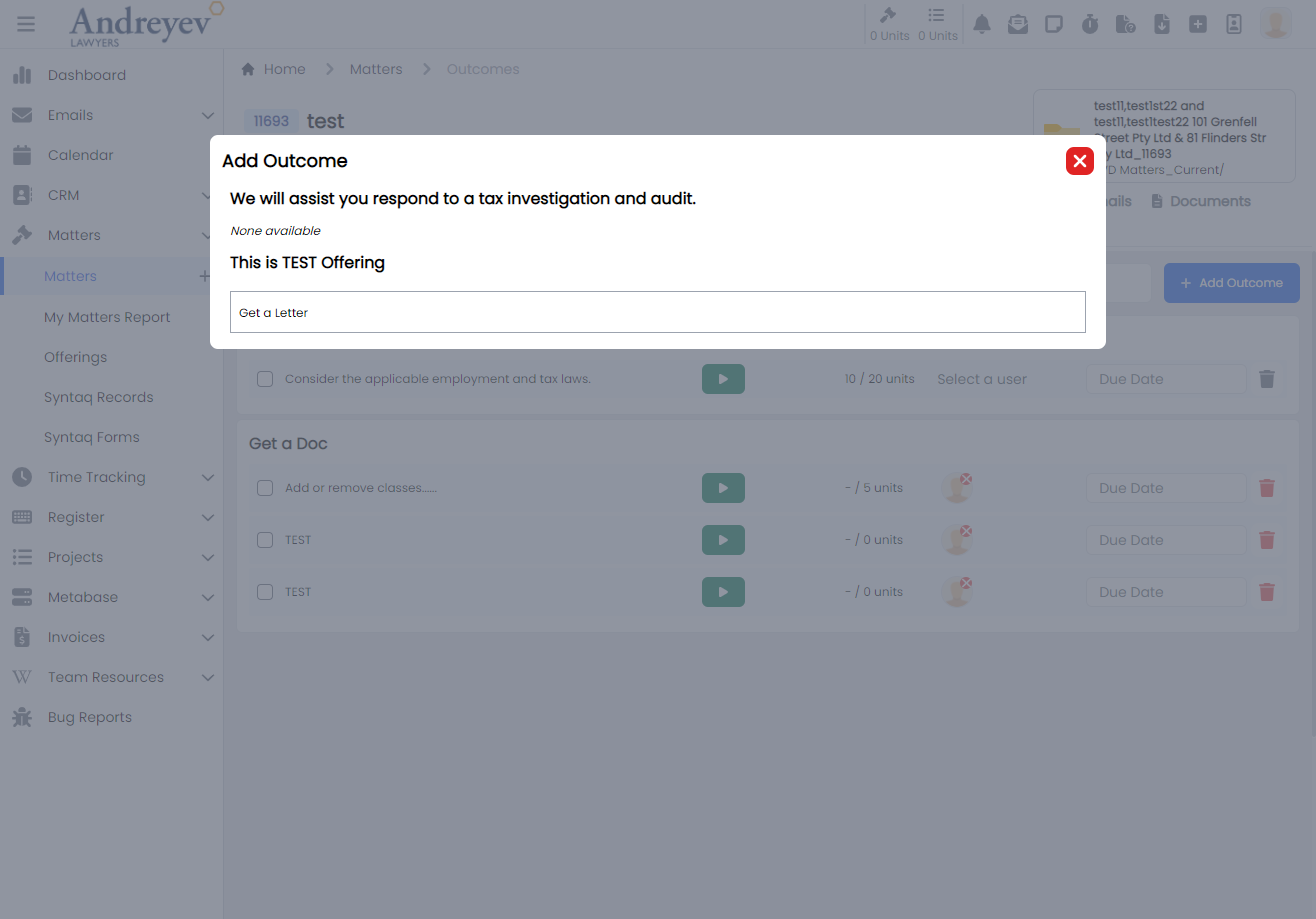Viewport: 1316px width, 919px height.
Task: Click the plus square icon in header
Action: pos(1197,25)
